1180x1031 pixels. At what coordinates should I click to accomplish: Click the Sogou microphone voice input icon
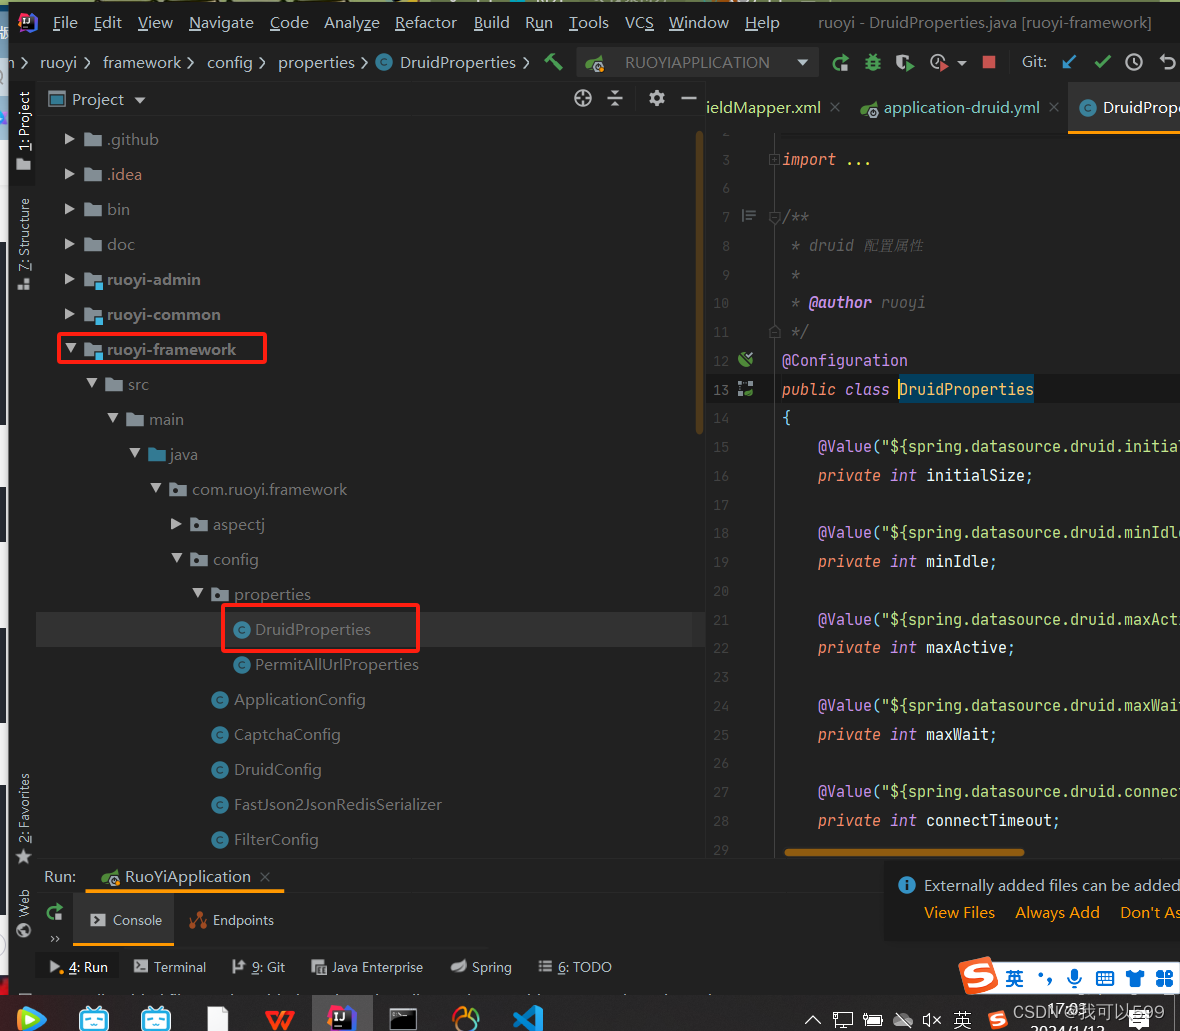(x=1075, y=978)
